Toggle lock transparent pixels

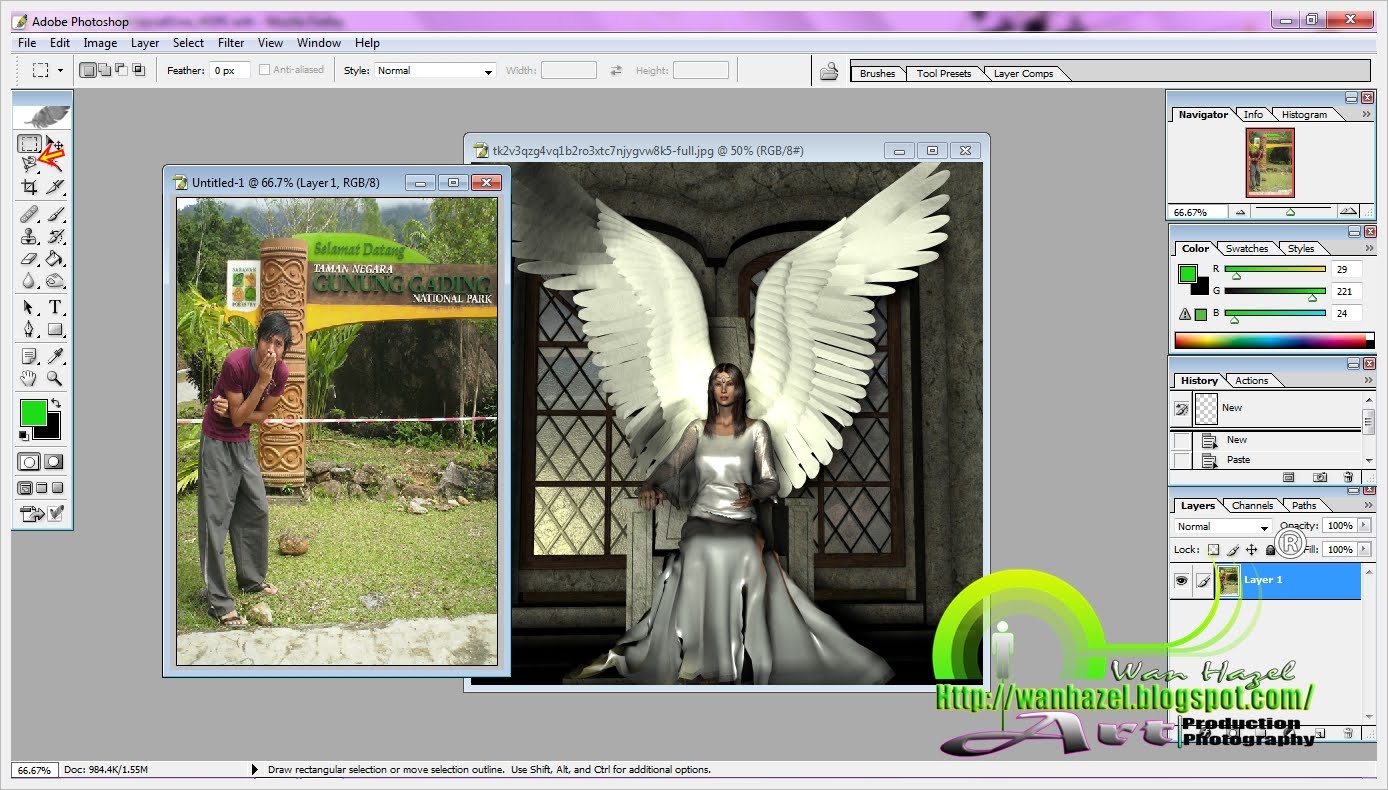pyautogui.click(x=1213, y=549)
